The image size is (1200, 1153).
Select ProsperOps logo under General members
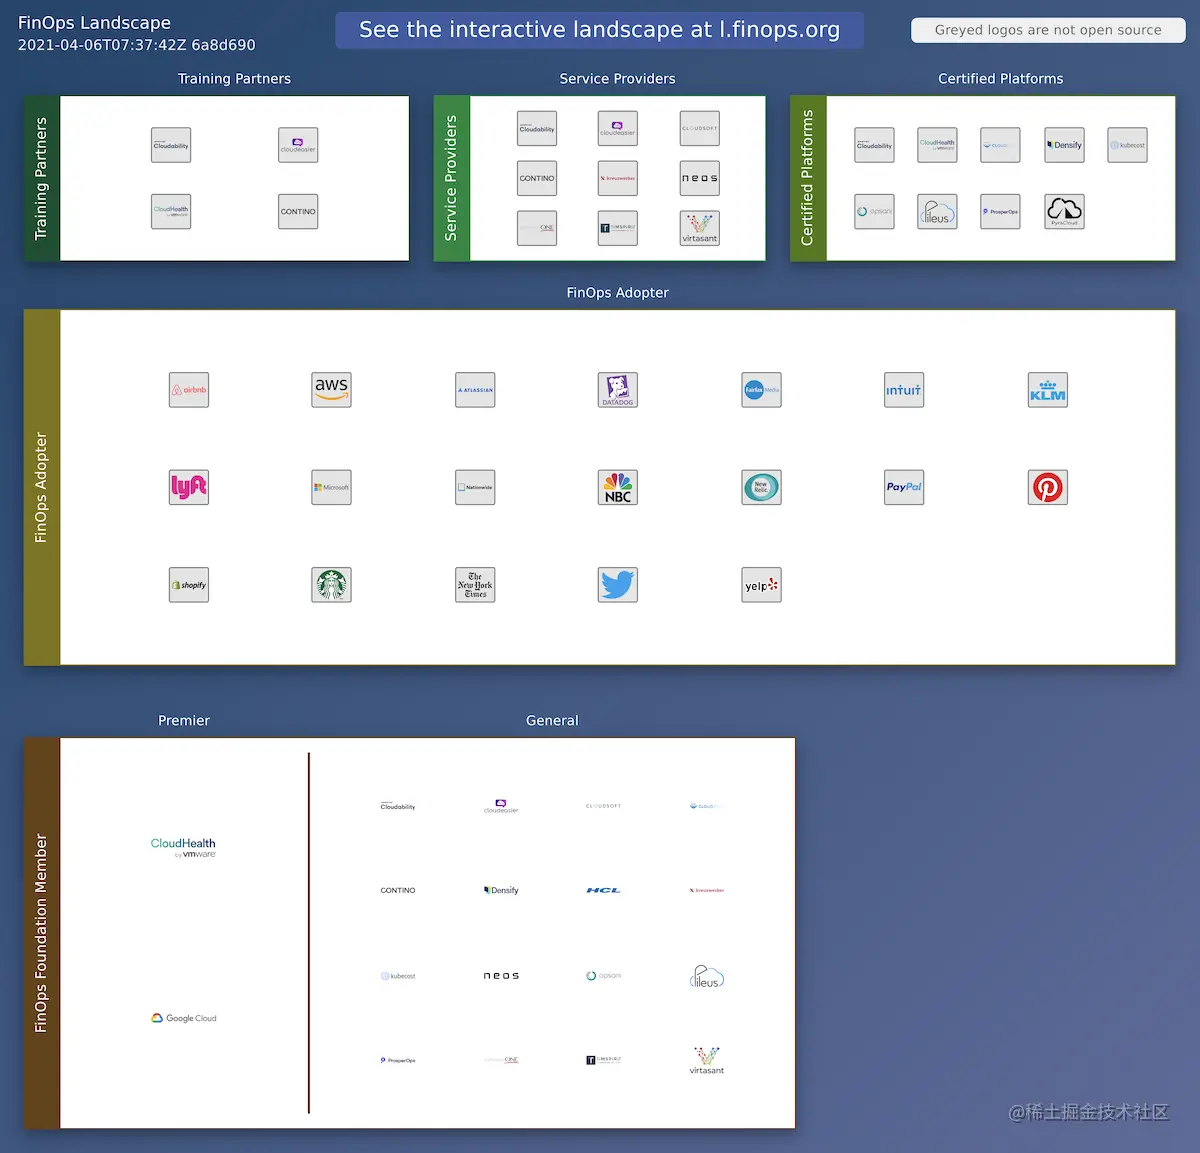click(x=398, y=1060)
